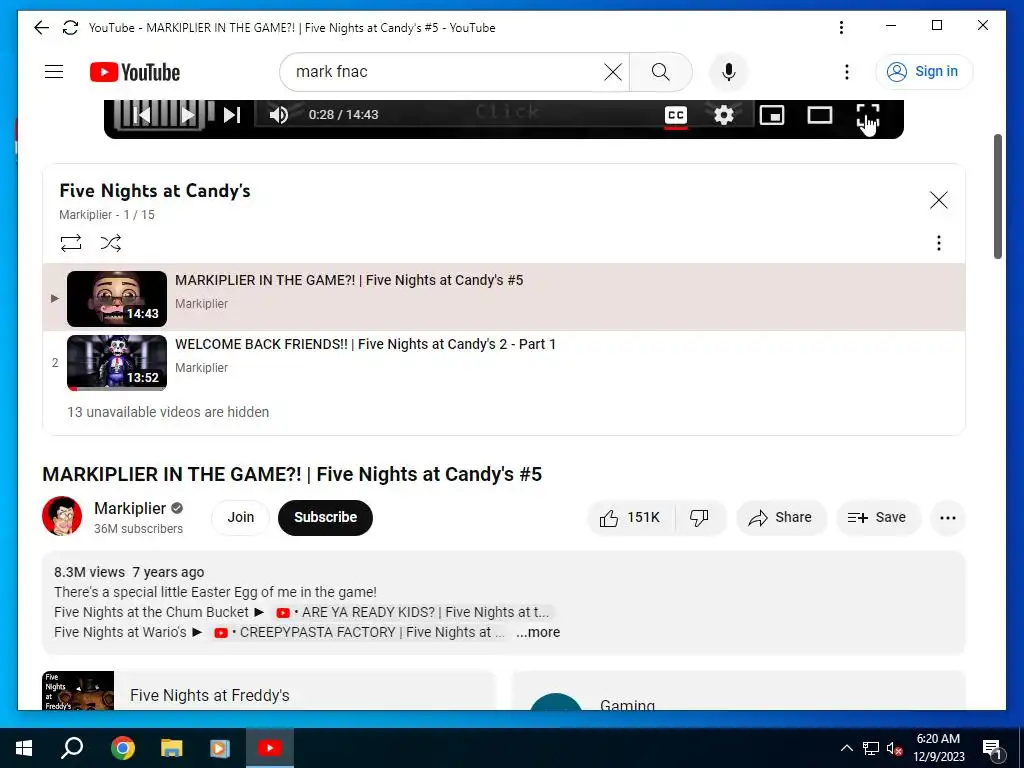This screenshot has width=1024, height=768.
Task: Click '13 unavailable videos are hidden' text
Action: point(168,412)
